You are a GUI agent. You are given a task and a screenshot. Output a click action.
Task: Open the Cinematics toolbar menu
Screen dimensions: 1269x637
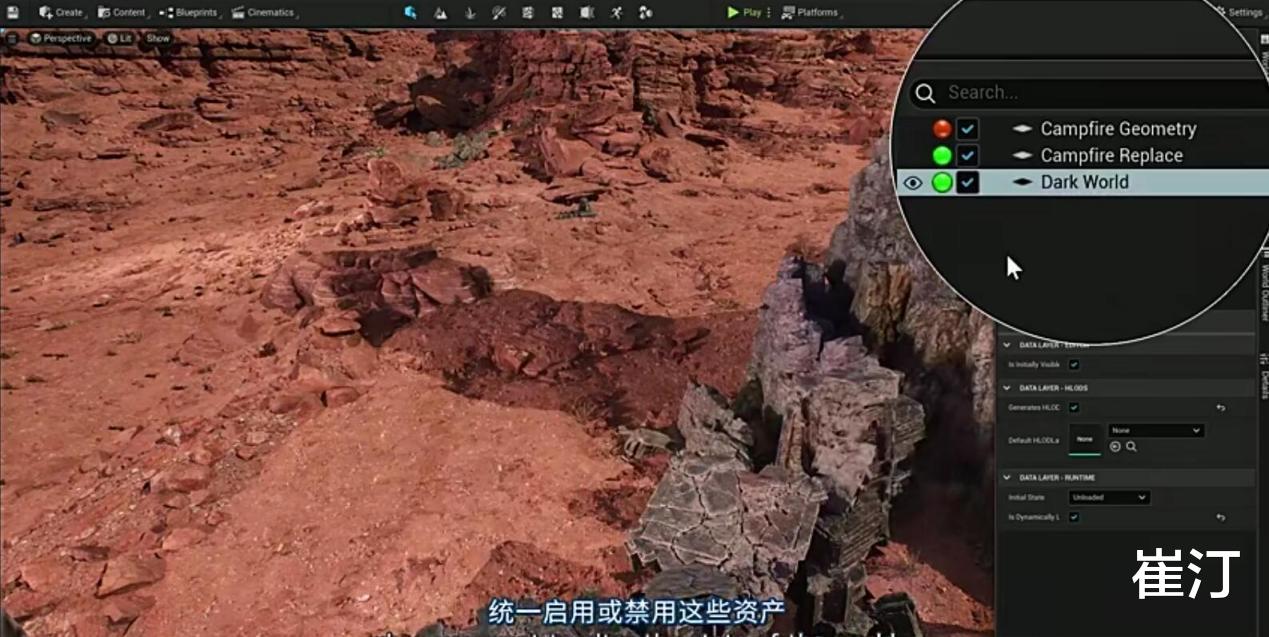click(264, 12)
